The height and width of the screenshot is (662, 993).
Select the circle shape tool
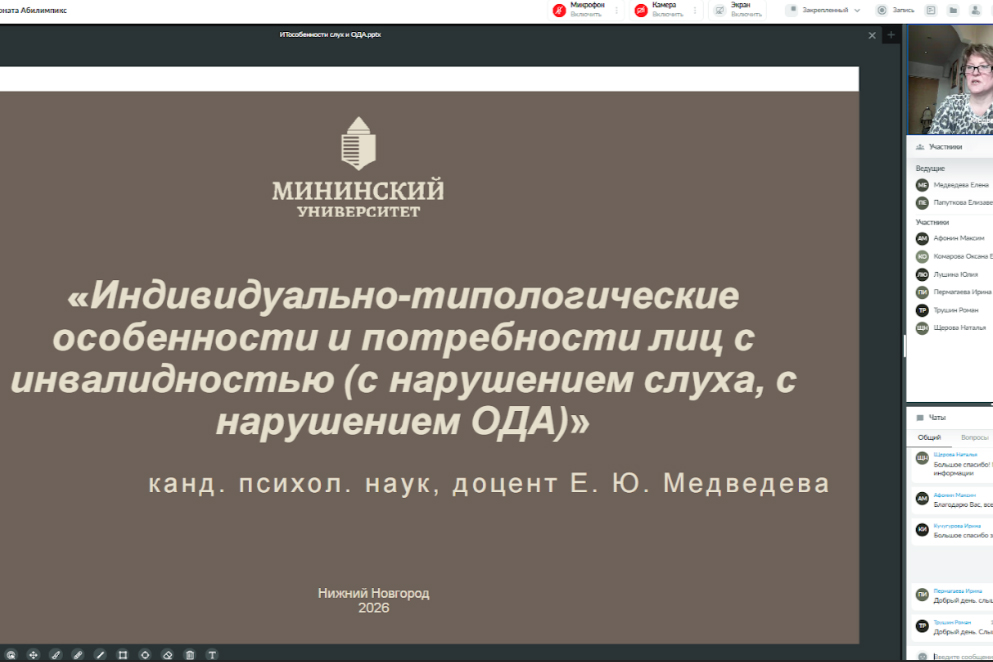[x=145, y=655]
